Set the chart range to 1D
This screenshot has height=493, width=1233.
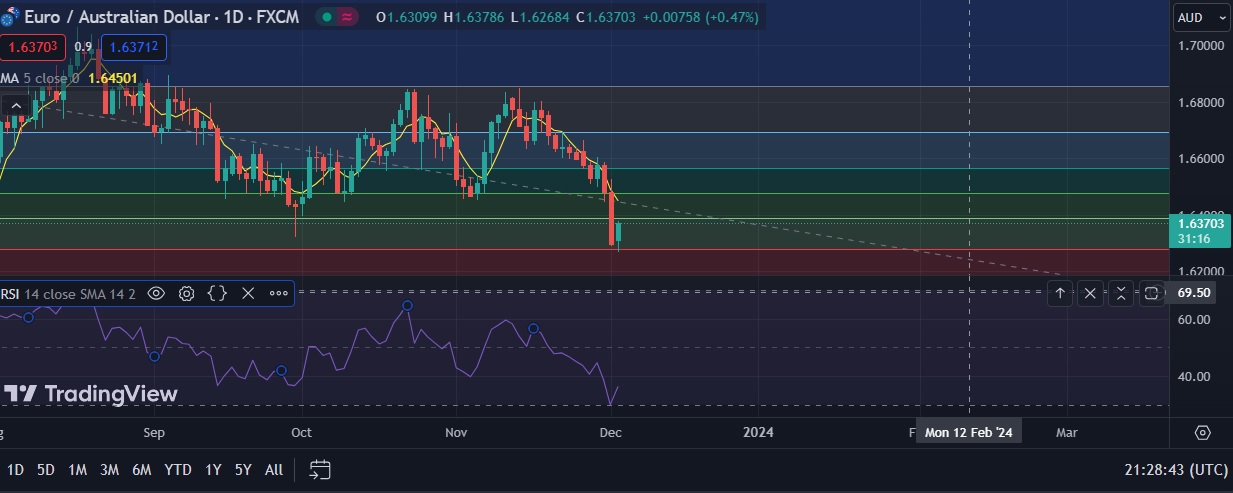(16, 470)
